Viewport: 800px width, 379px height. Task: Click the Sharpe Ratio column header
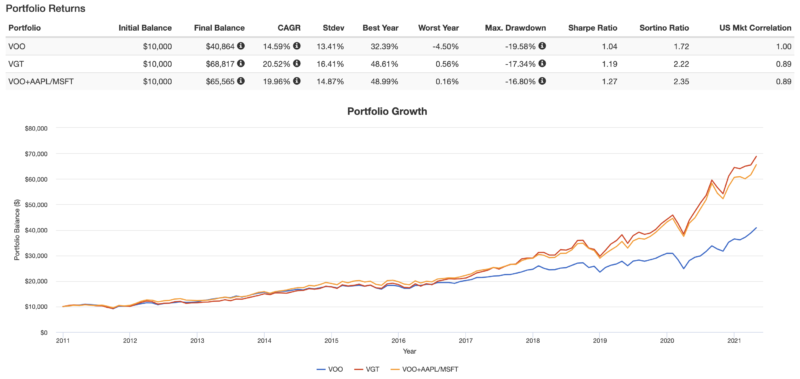593,28
